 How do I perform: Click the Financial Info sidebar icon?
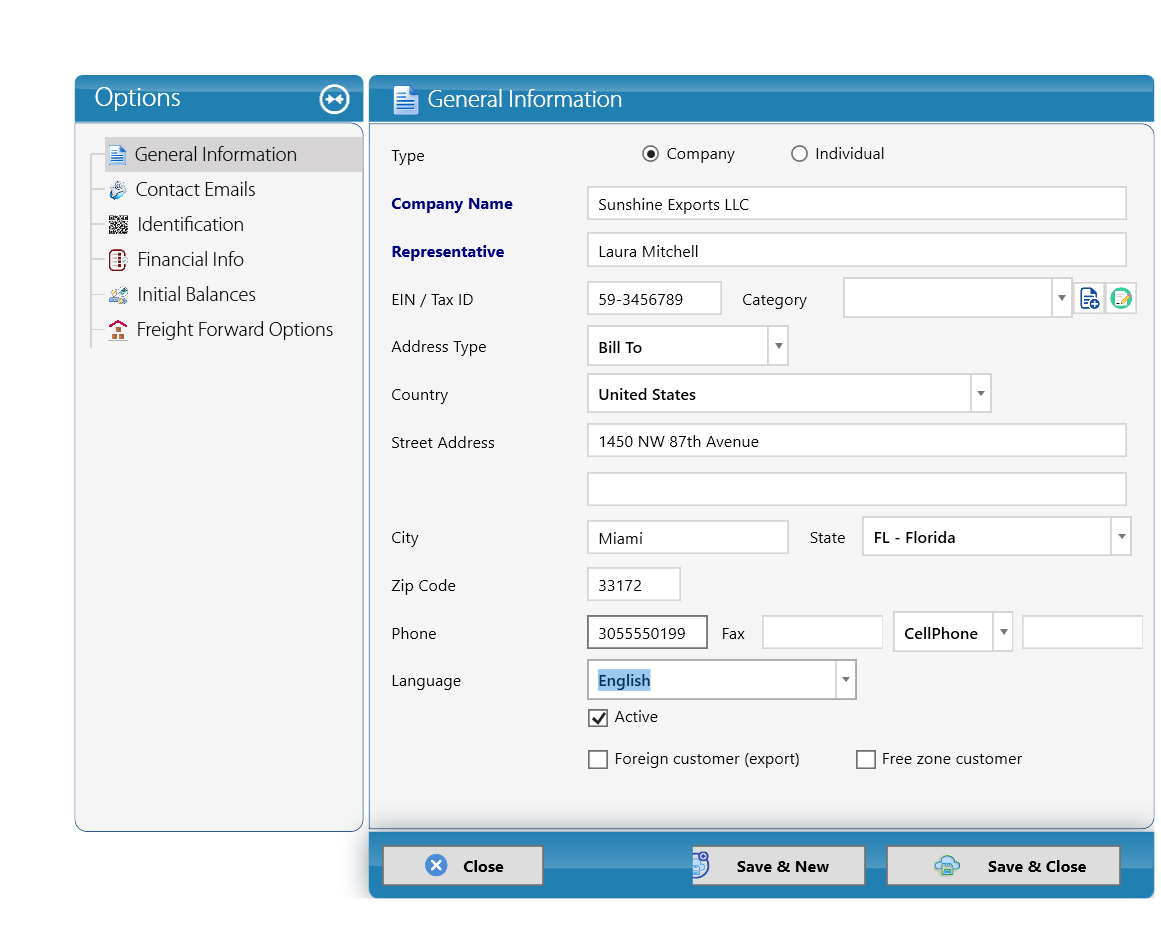tap(118, 260)
